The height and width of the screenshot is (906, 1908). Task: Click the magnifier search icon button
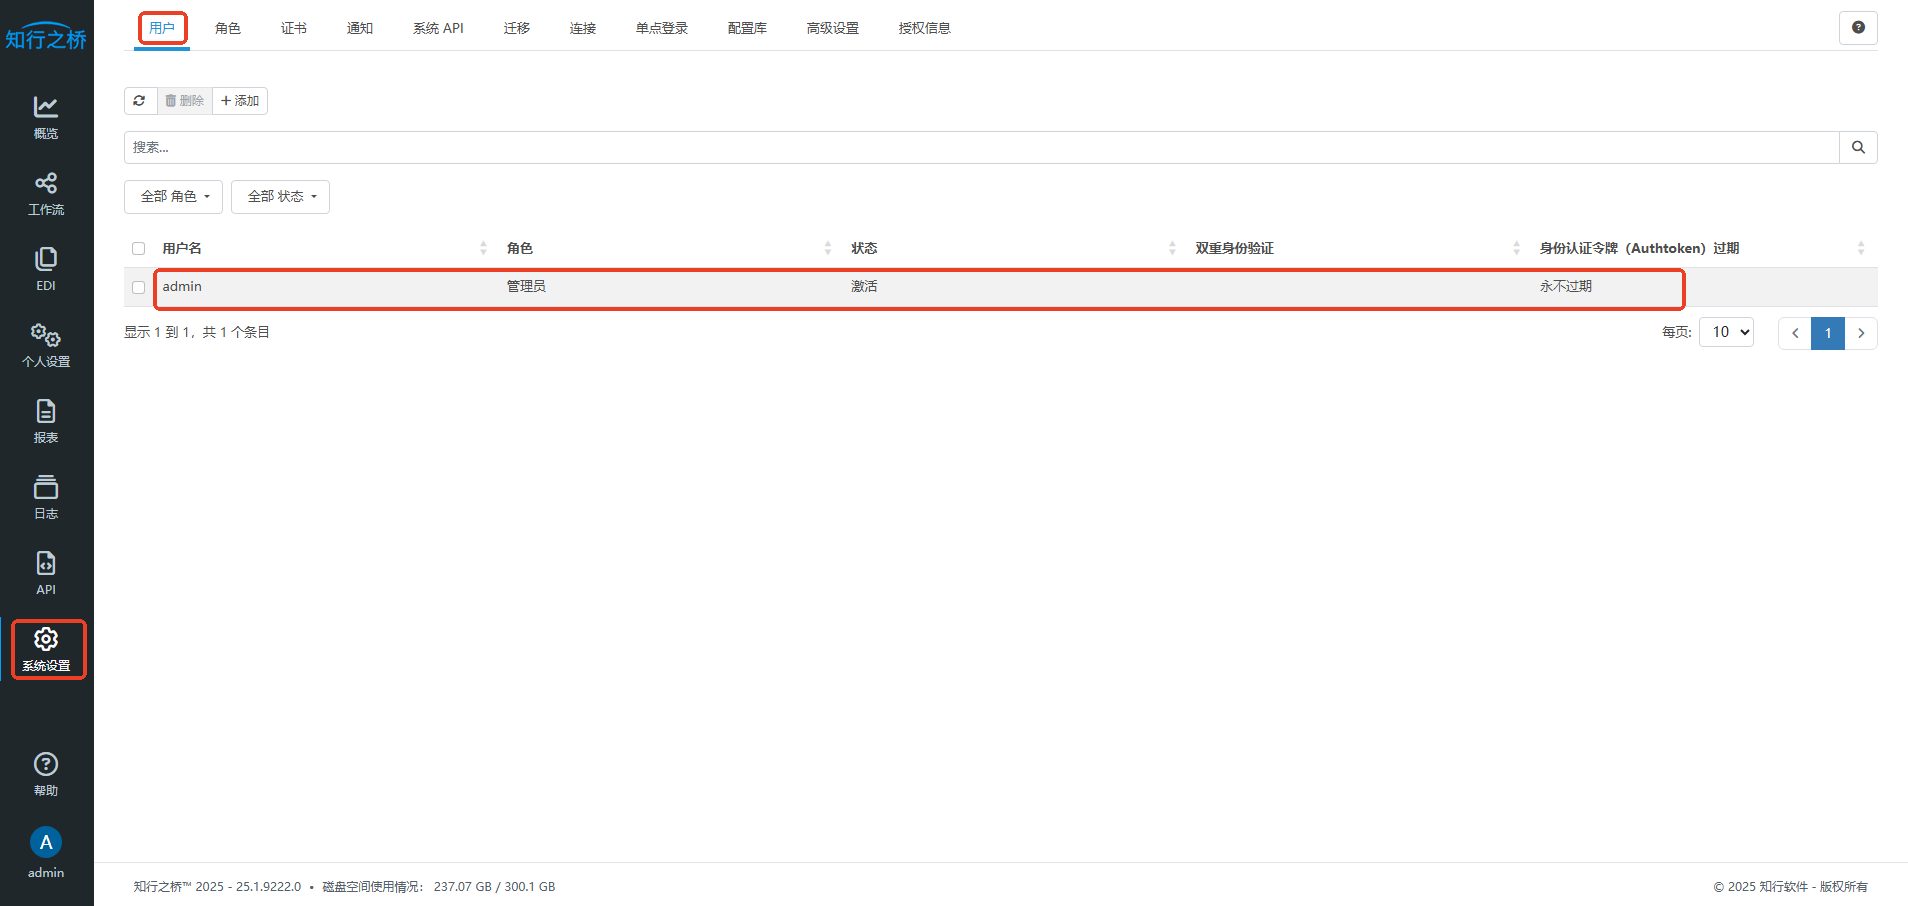coord(1858,147)
